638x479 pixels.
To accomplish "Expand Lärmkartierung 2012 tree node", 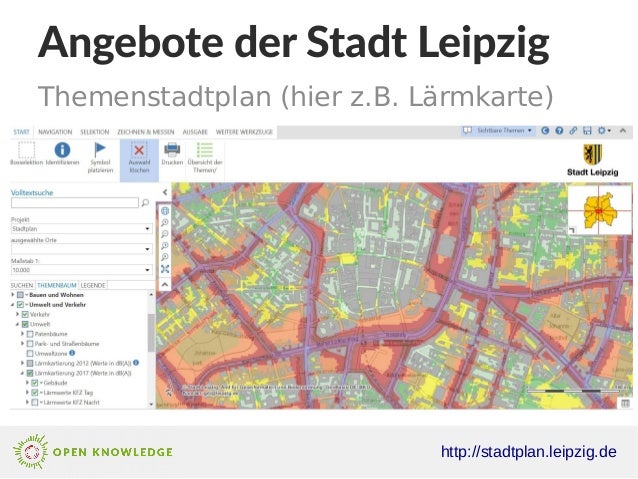I will 23,363.
